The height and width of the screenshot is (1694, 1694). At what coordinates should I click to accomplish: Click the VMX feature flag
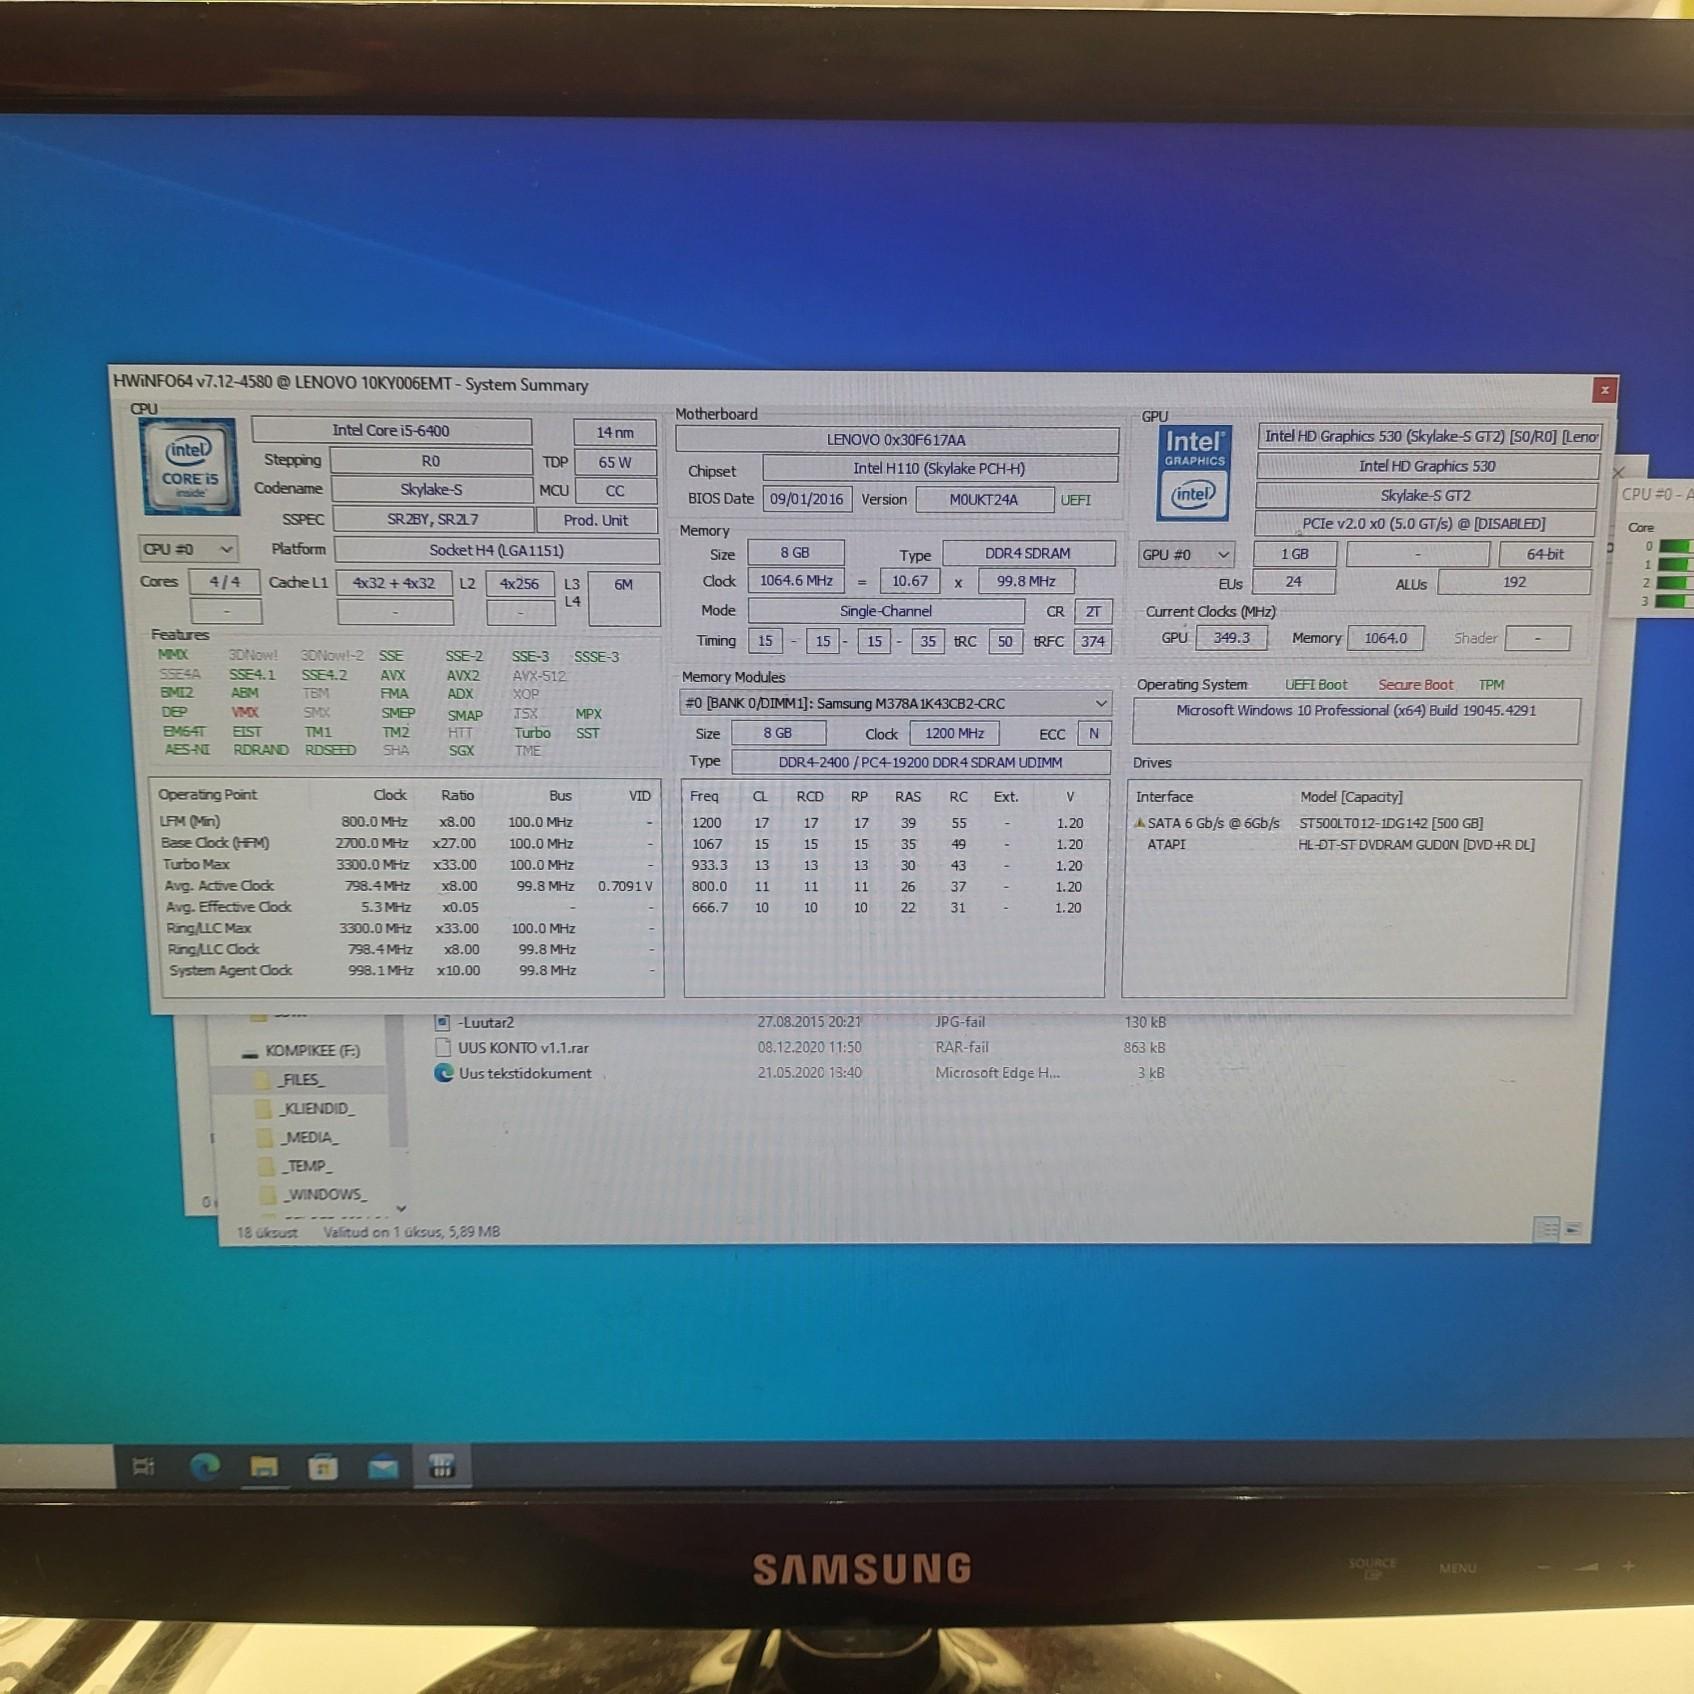tap(245, 712)
